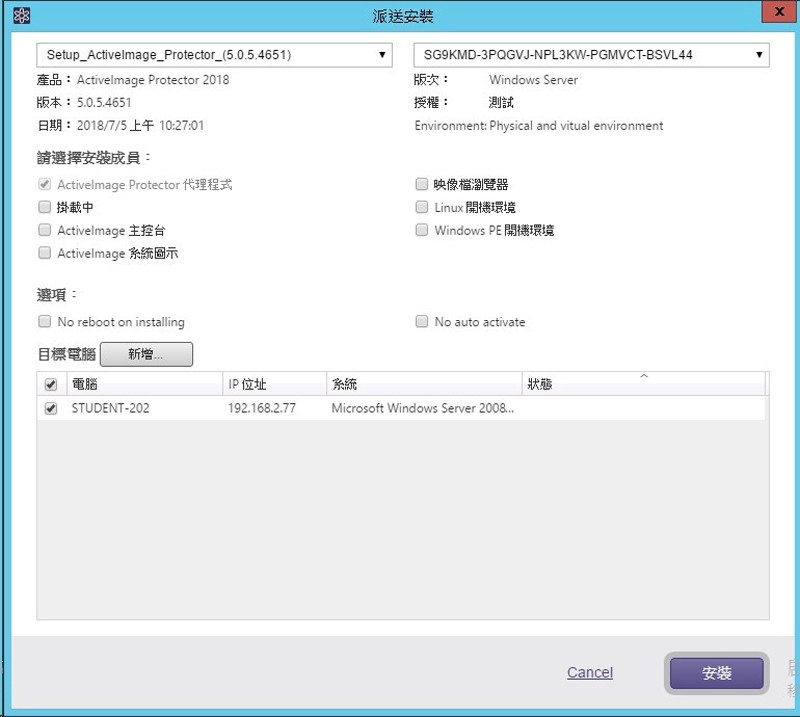Open the license key SG9KMD dropdown
Viewport: 800px width, 717px height.
(x=591, y=55)
